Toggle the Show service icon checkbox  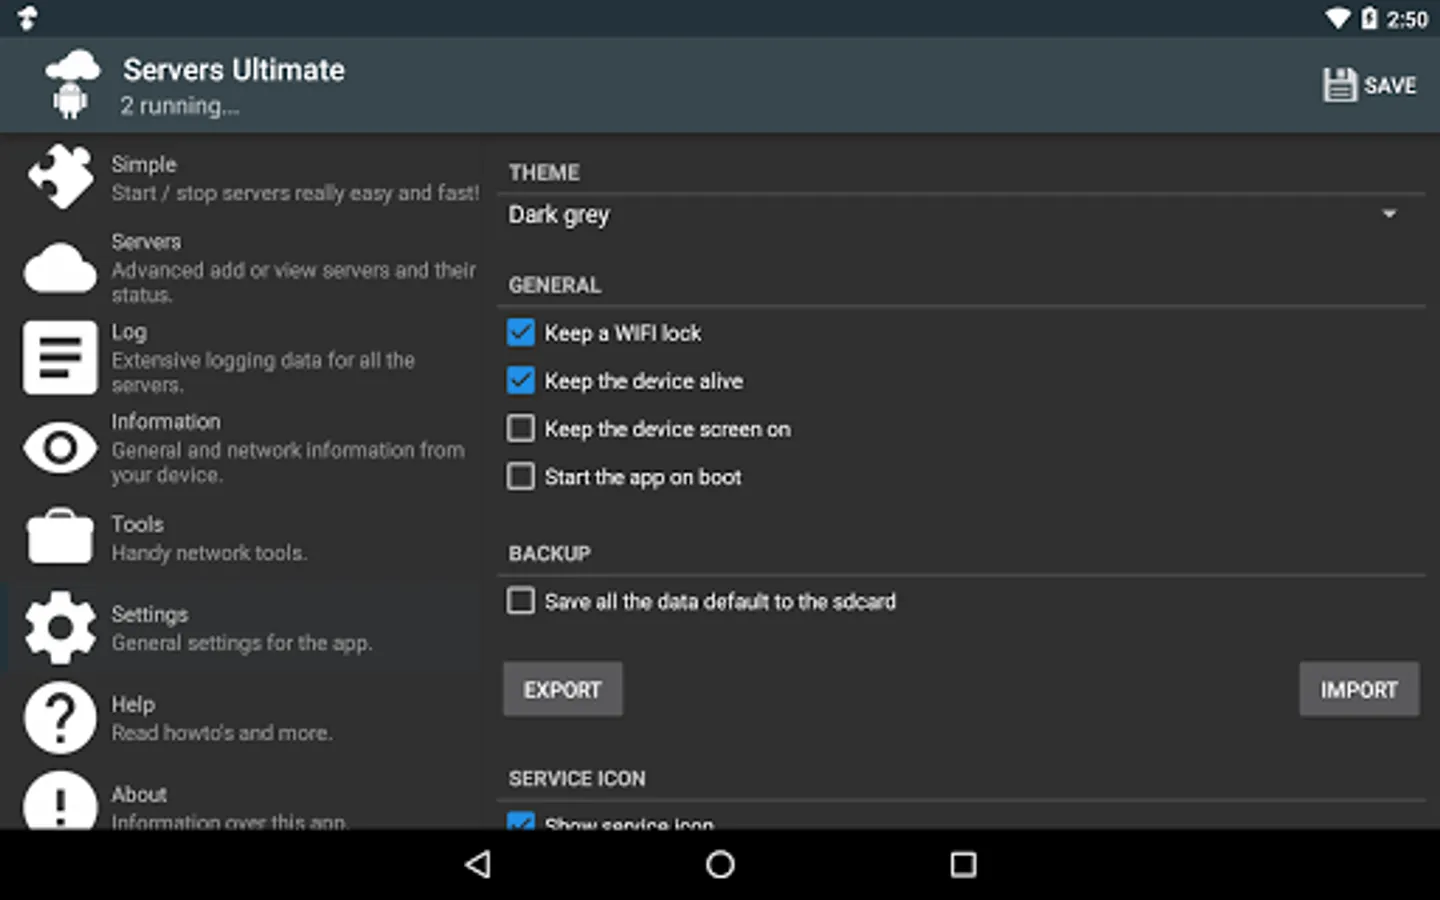coord(521,821)
